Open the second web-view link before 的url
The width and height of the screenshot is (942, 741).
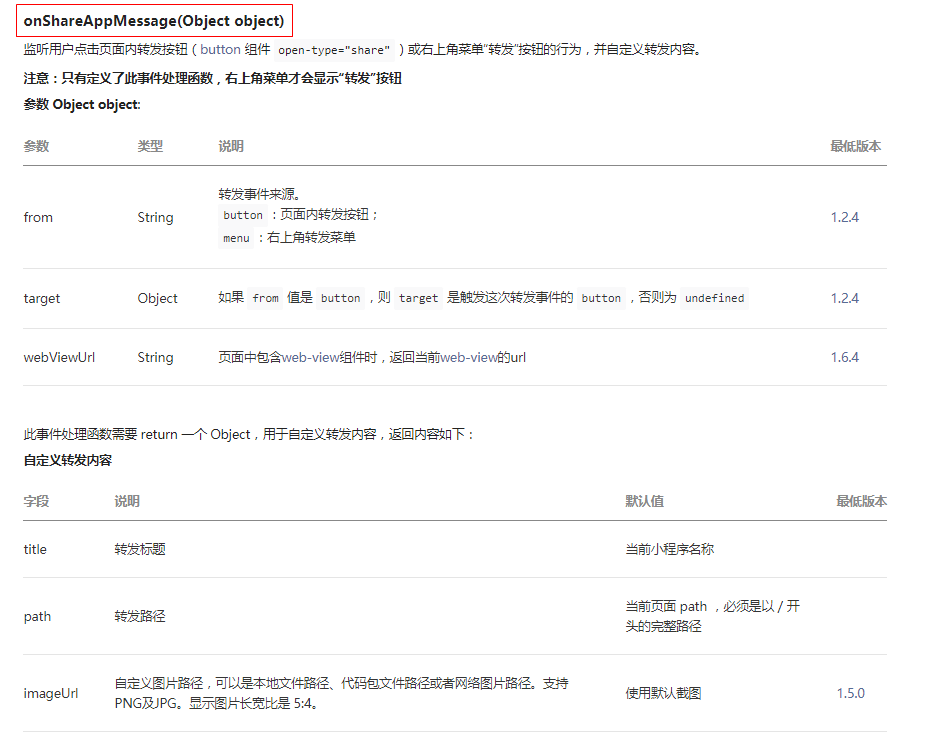(469, 358)
